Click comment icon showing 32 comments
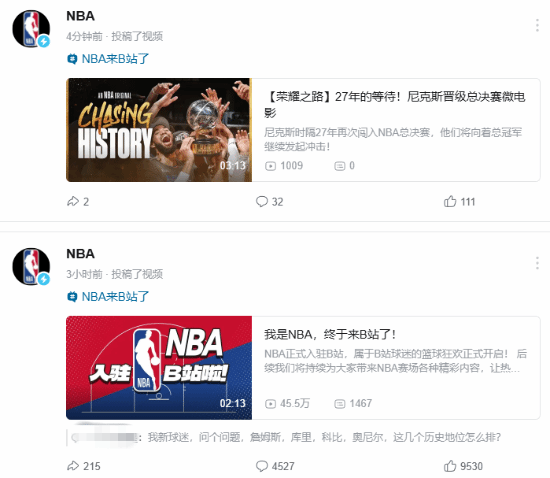Viewport: 550px width, 478px height. tap(262, 202)
